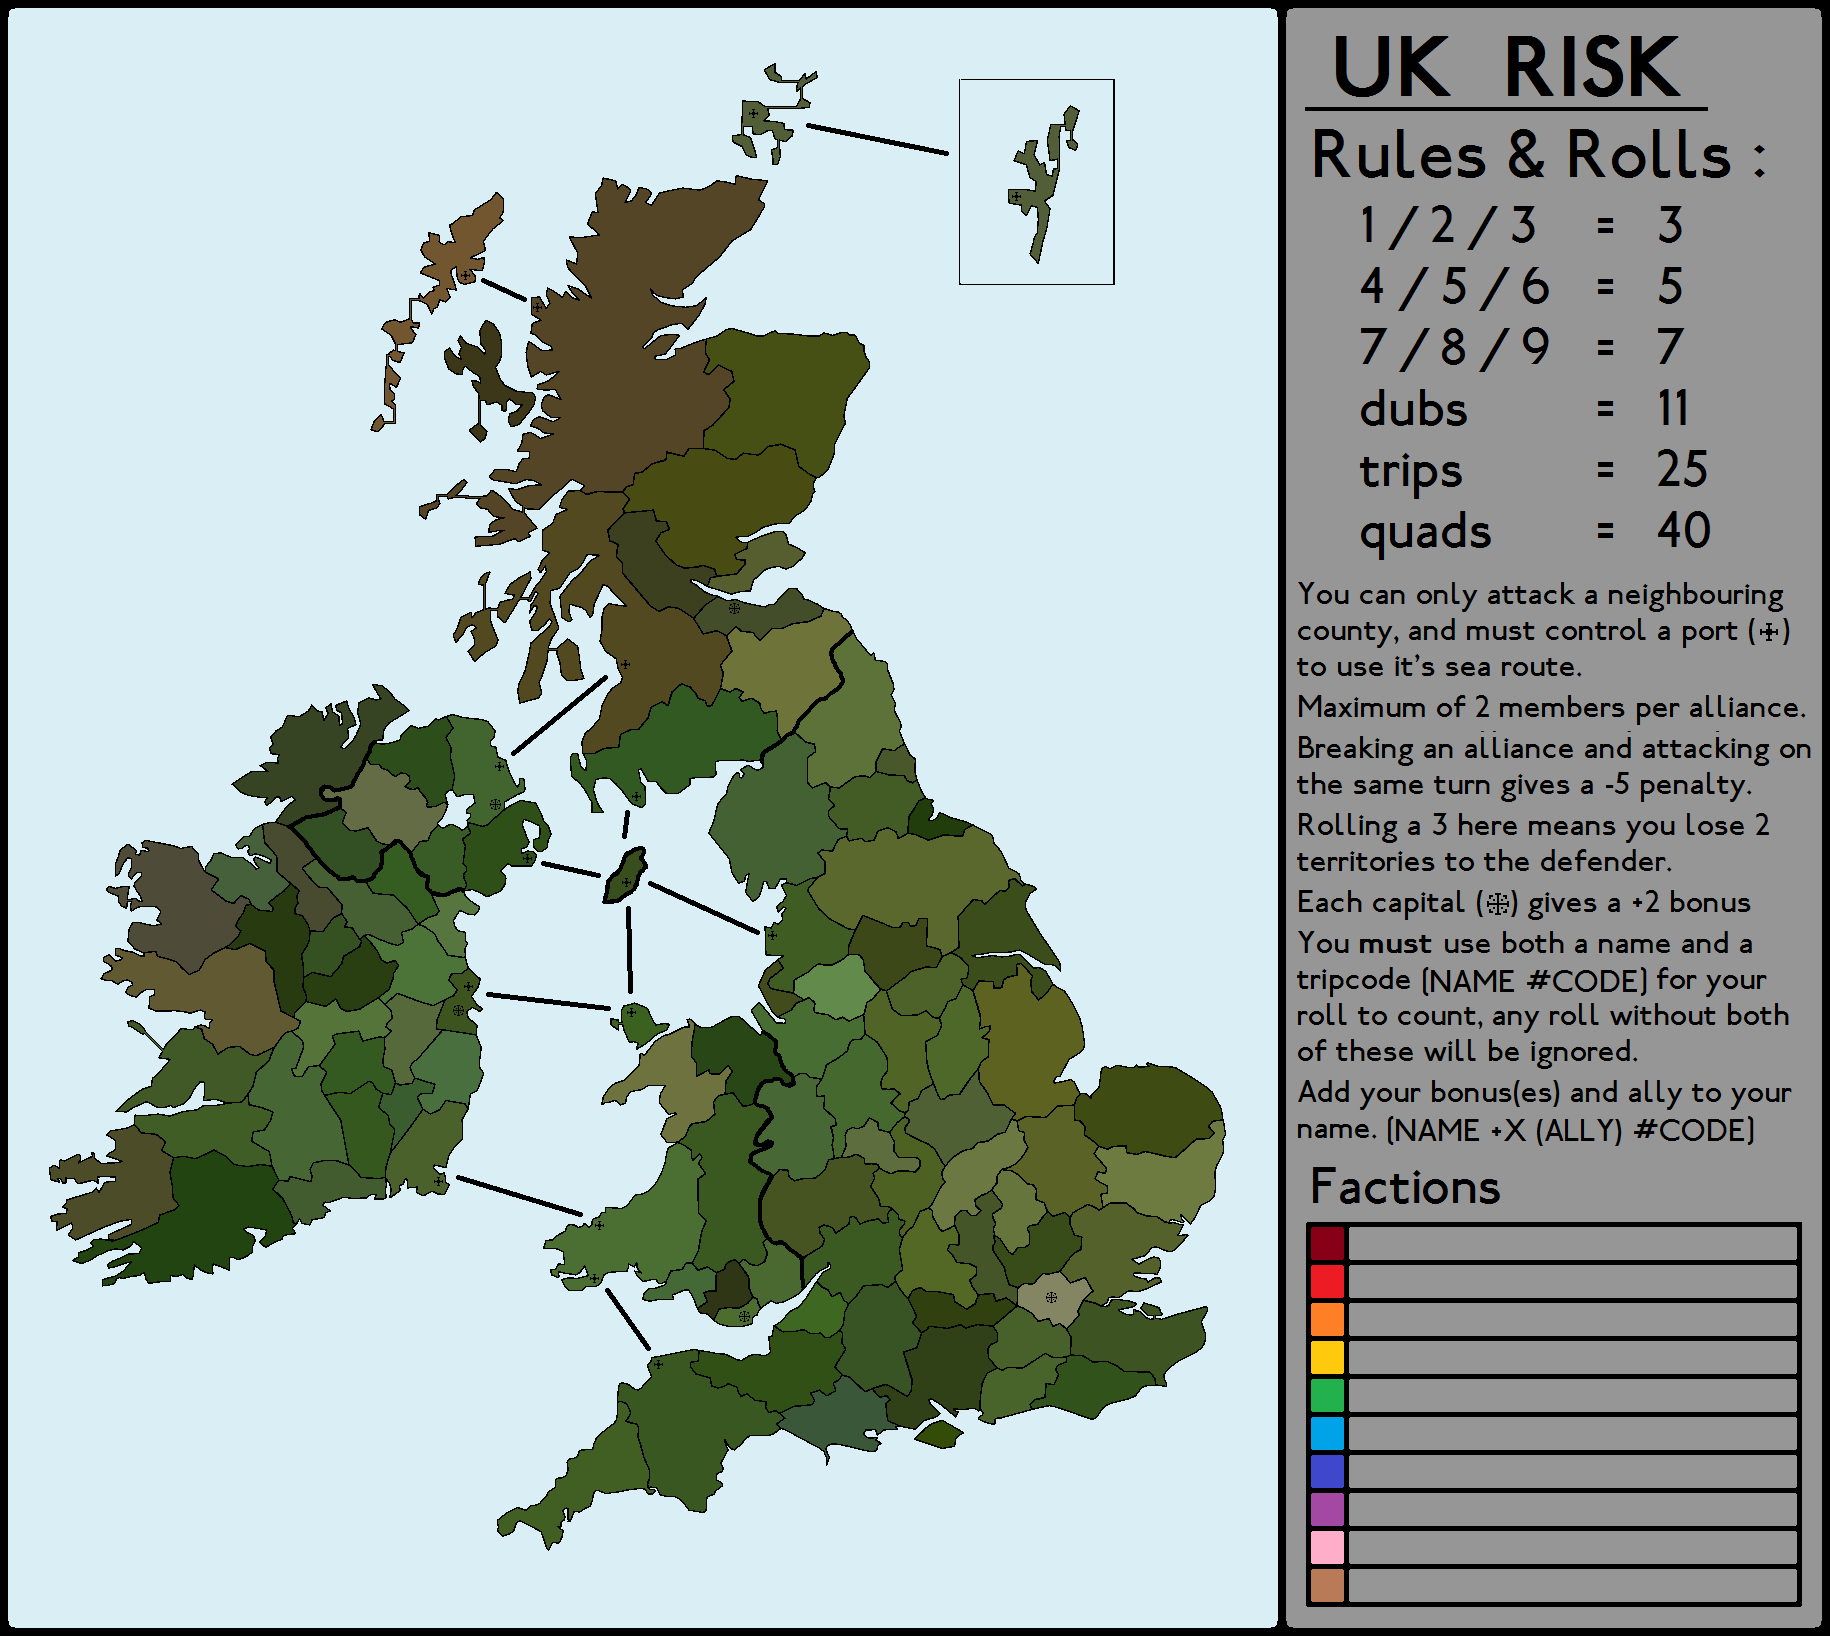This screenshot has height=1636, width=1830.
Task: Pick the brown faction swatch
Action: coord(1327,1586)
